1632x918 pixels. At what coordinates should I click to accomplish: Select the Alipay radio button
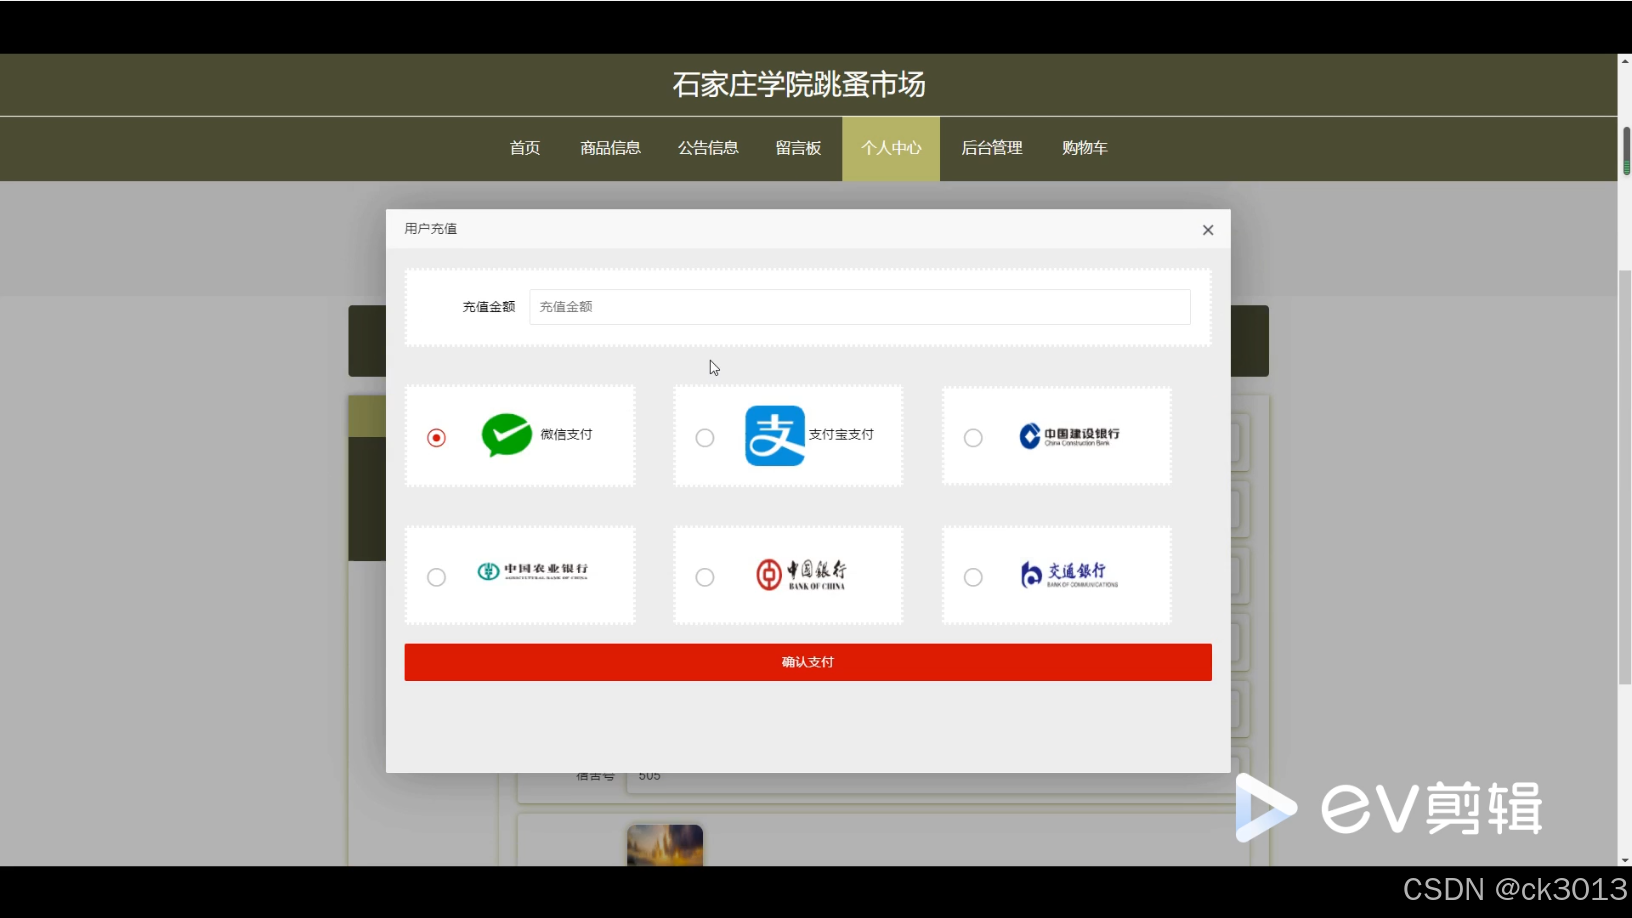(705, 438)
